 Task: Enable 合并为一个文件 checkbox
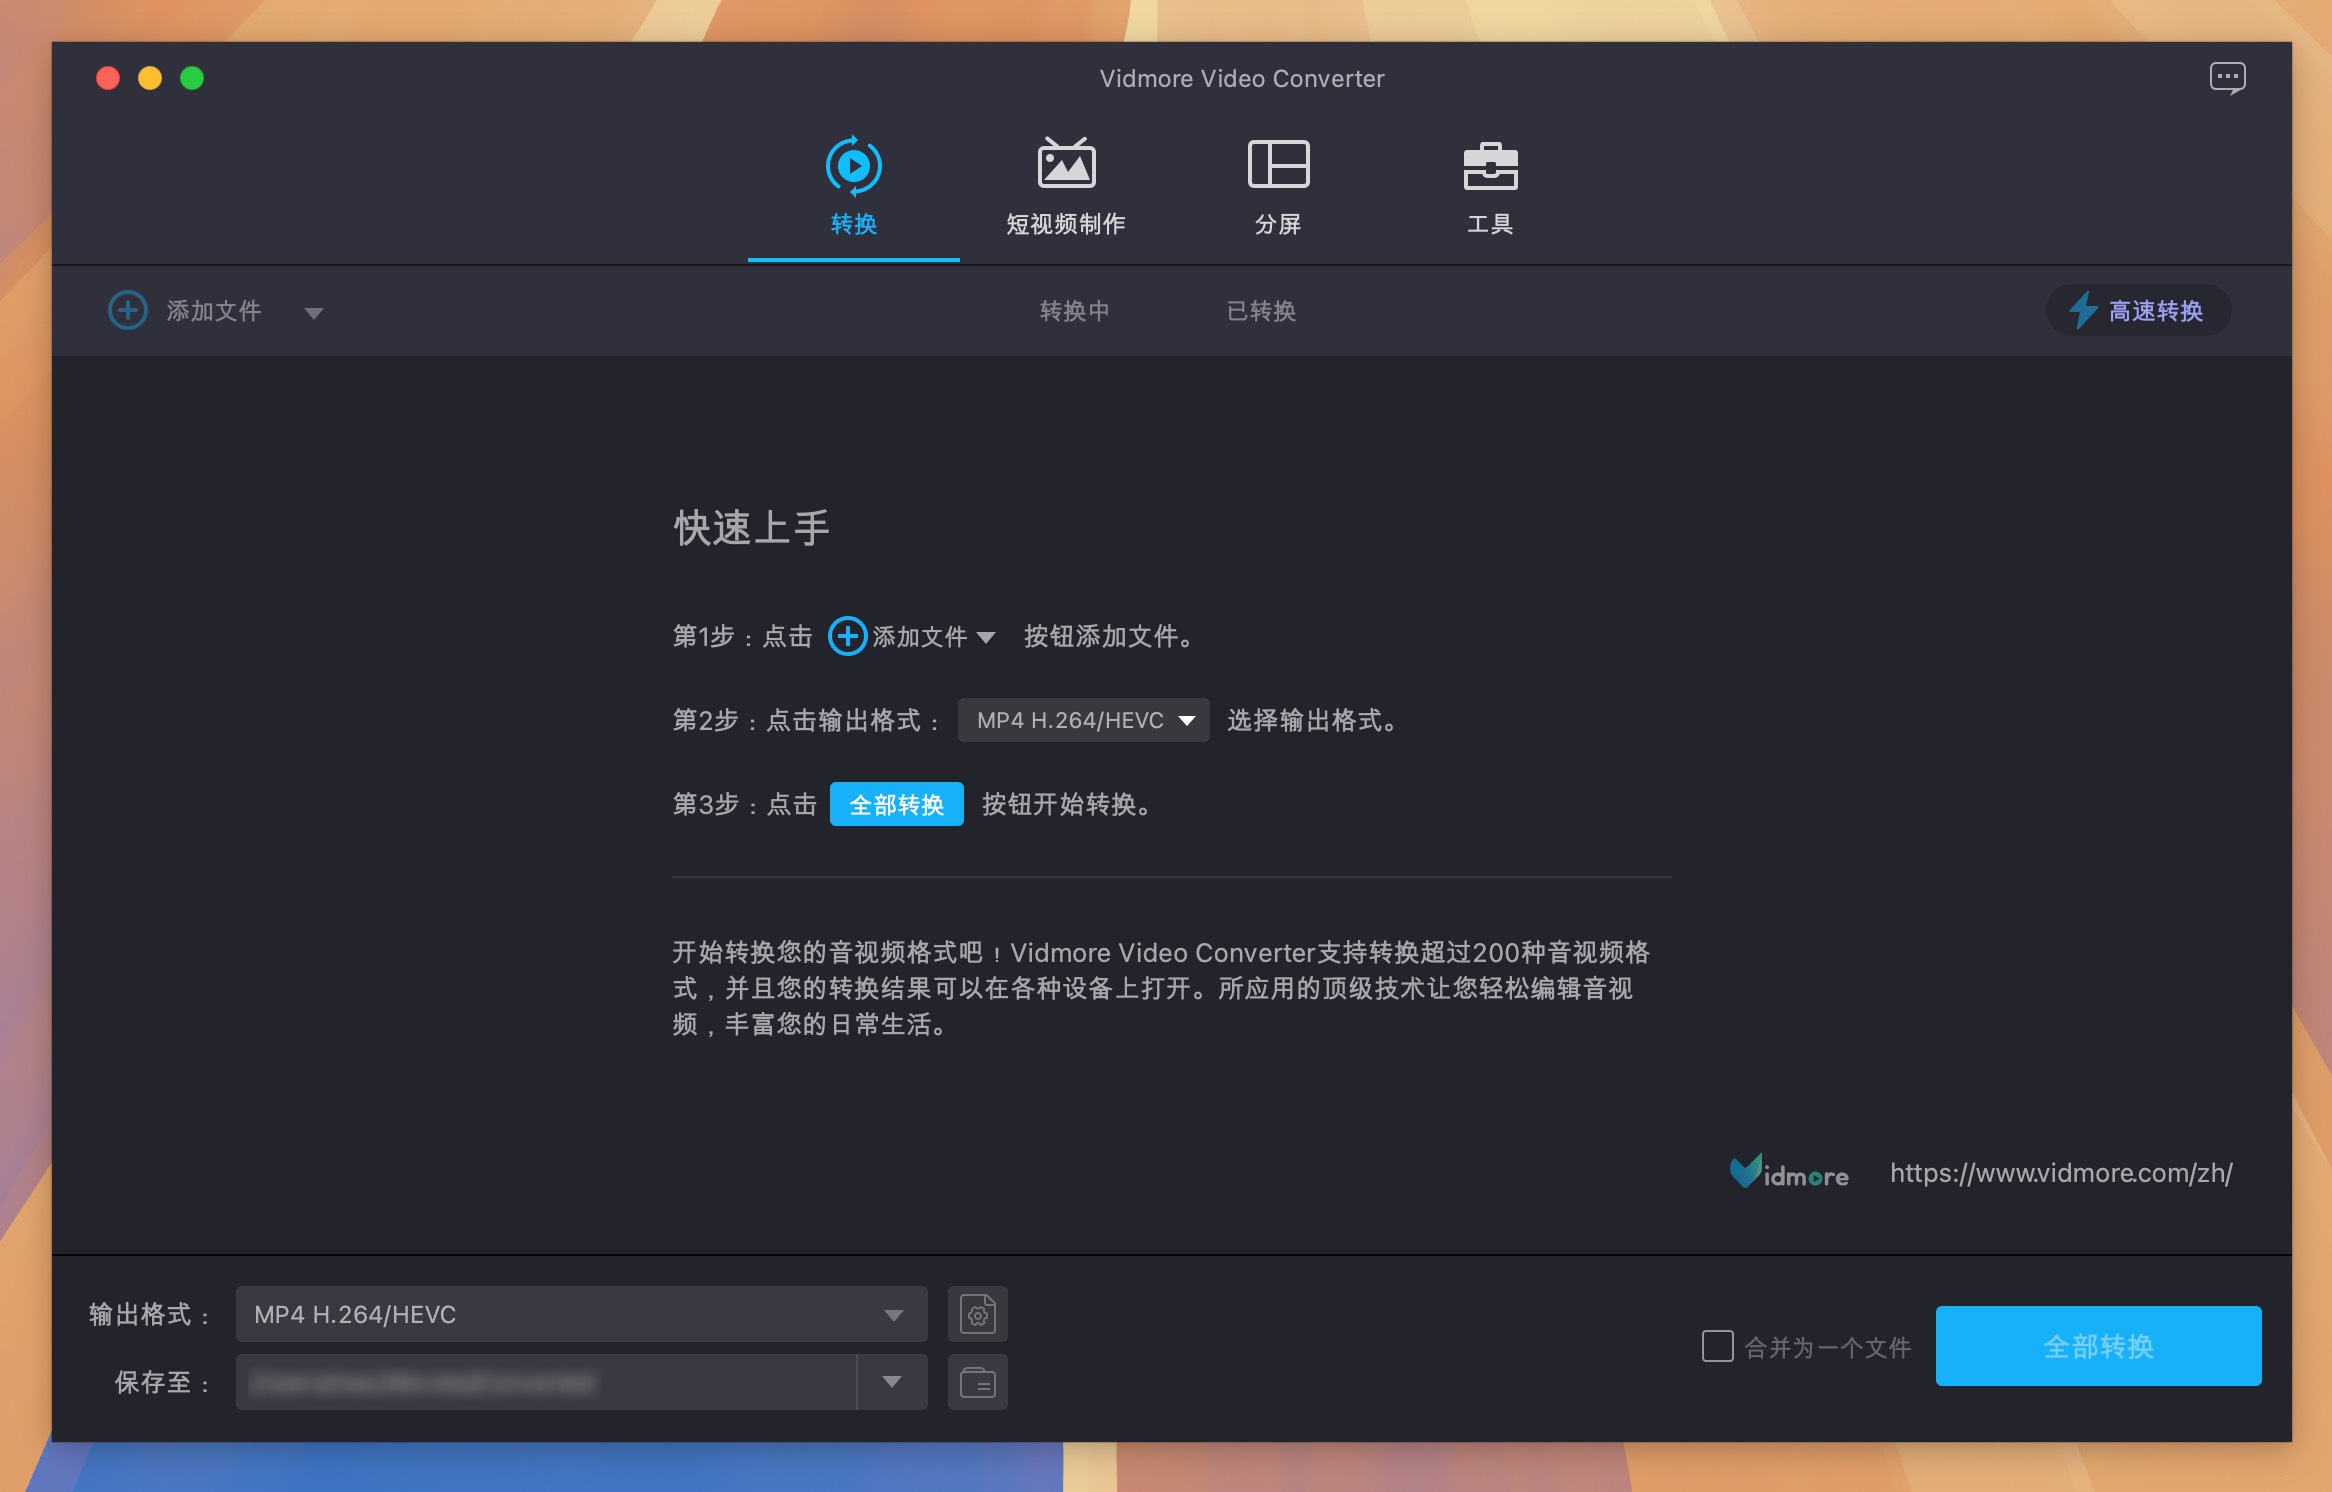point(1718,1346)
